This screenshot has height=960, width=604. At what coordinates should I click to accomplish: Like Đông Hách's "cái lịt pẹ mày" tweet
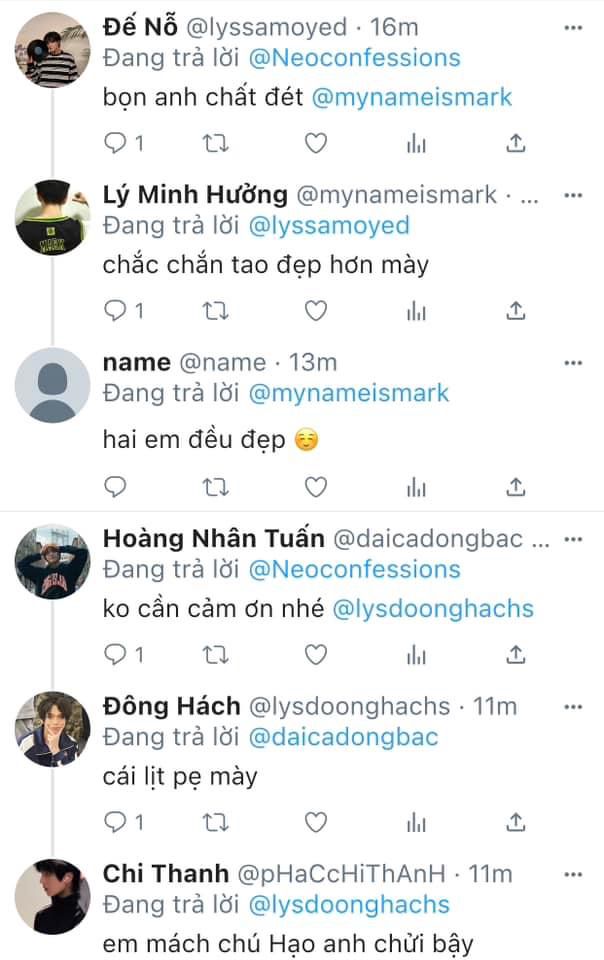316,823
